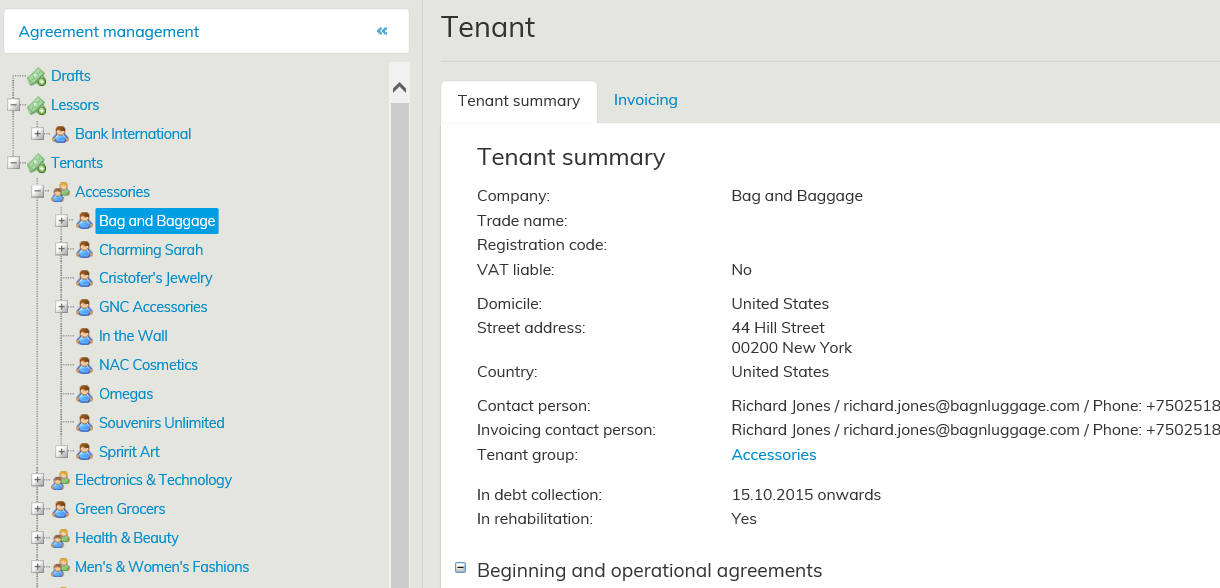Open the Accessories tenant group link
Image resolution: width=1220 pixels, height=588 pixels.
[773, 455]
